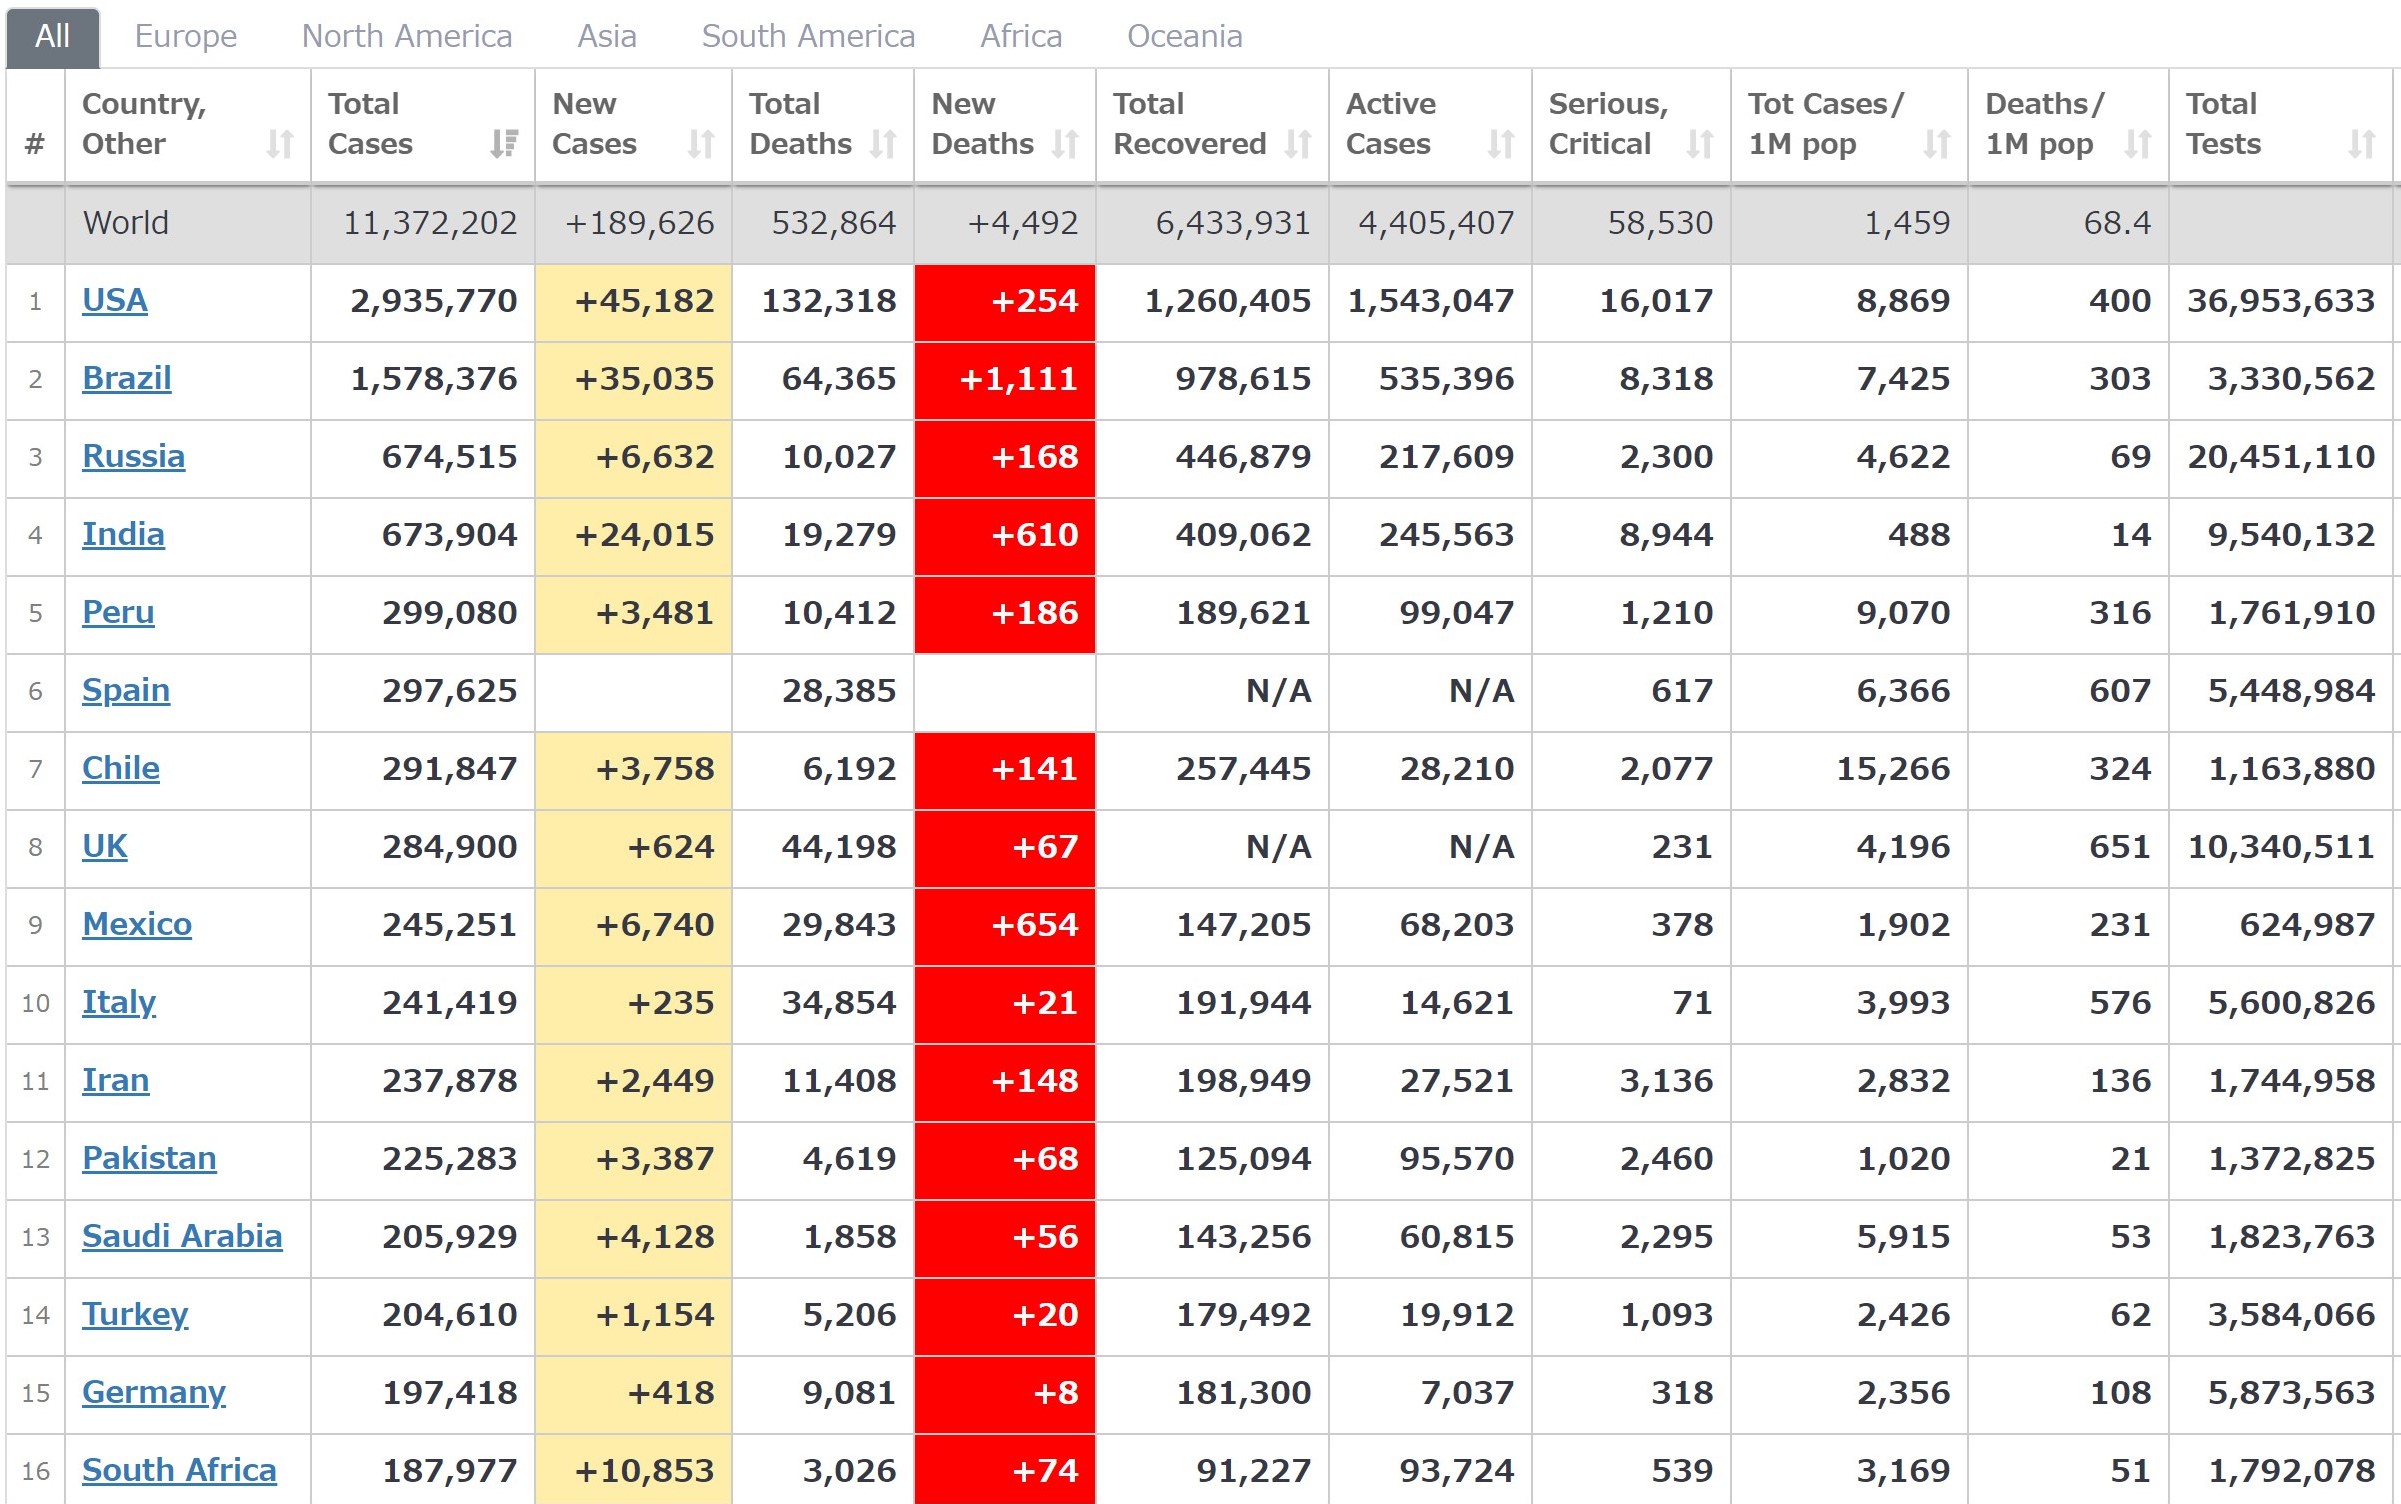Open the Russia country link

pyautogui.click(x=133, y=456)
